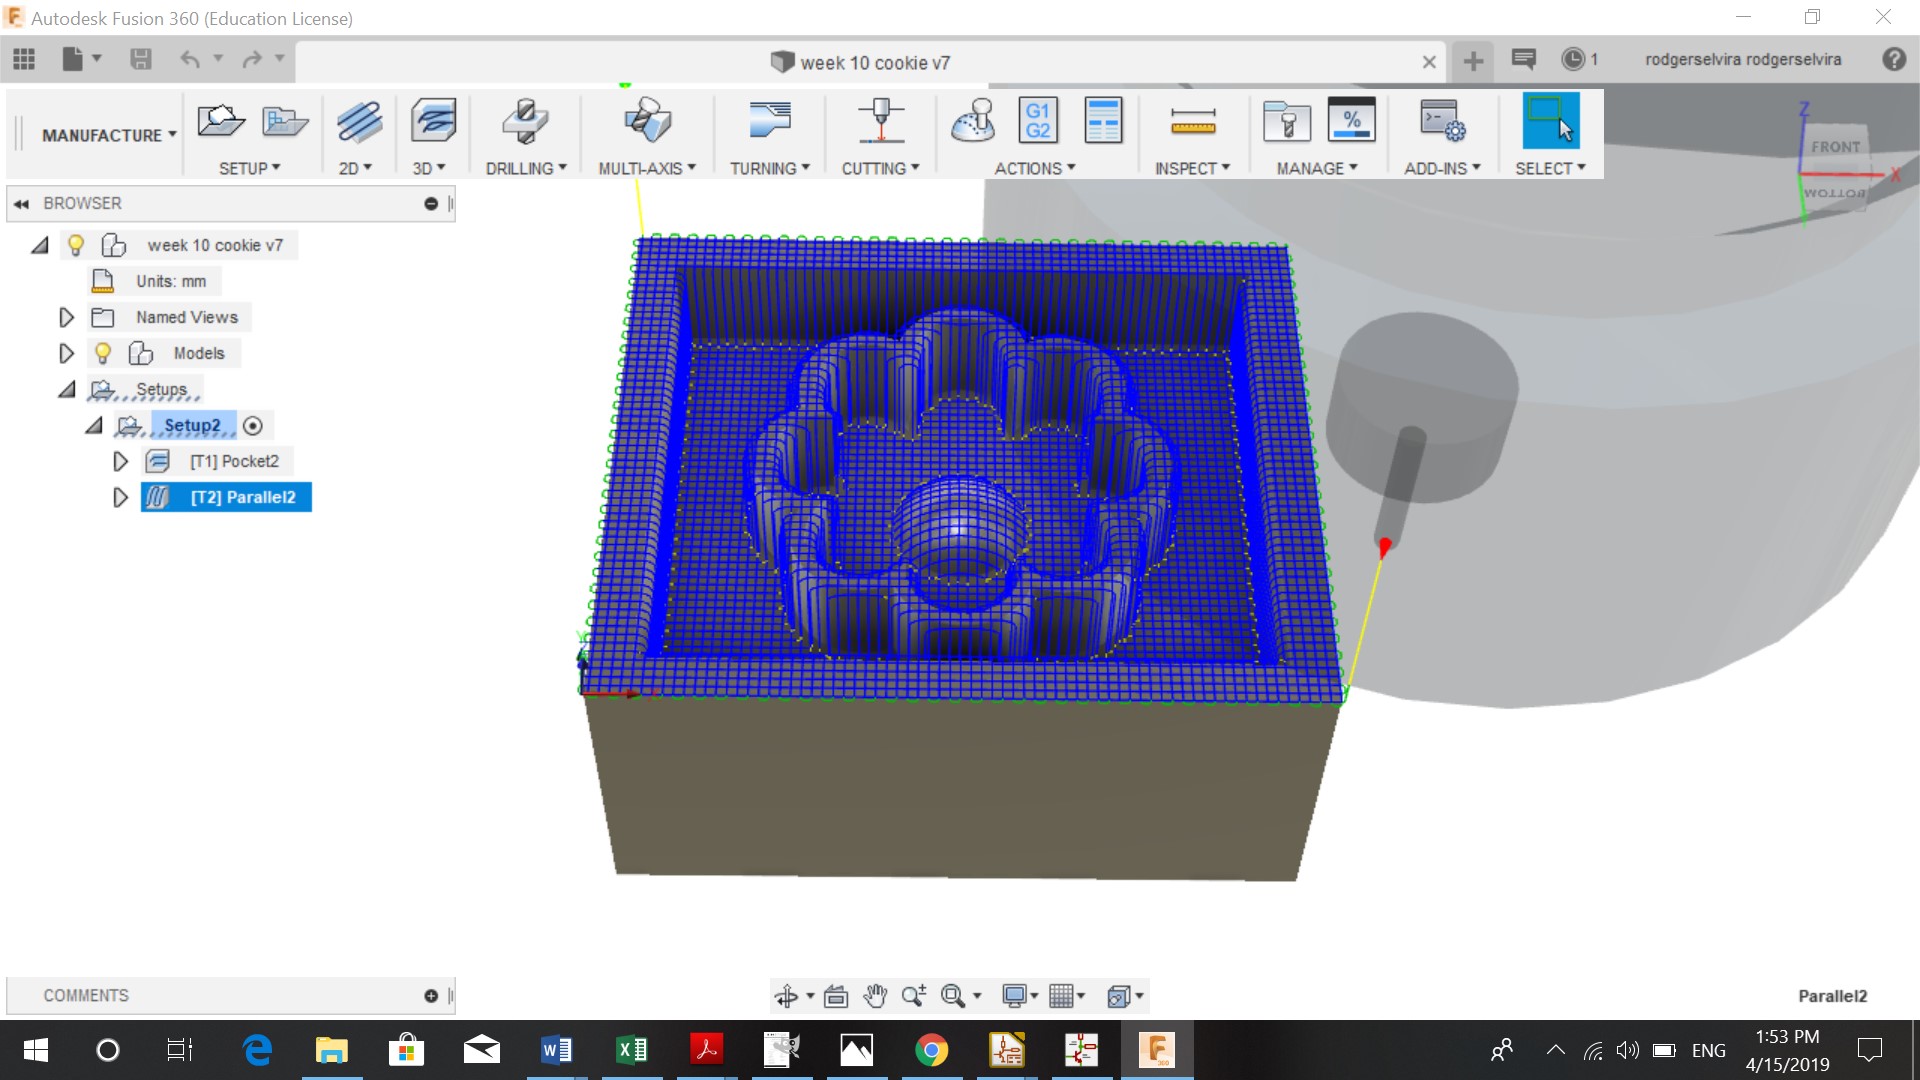Open the TURNING menu
The height and width of the screenshot is (1080, 1920).
coord(769,168)
